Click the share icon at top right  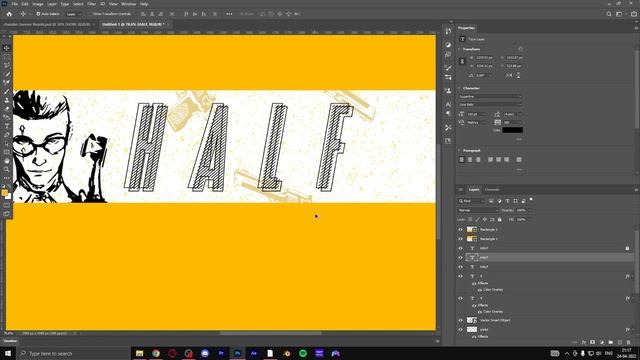click(x=634, y=14)
